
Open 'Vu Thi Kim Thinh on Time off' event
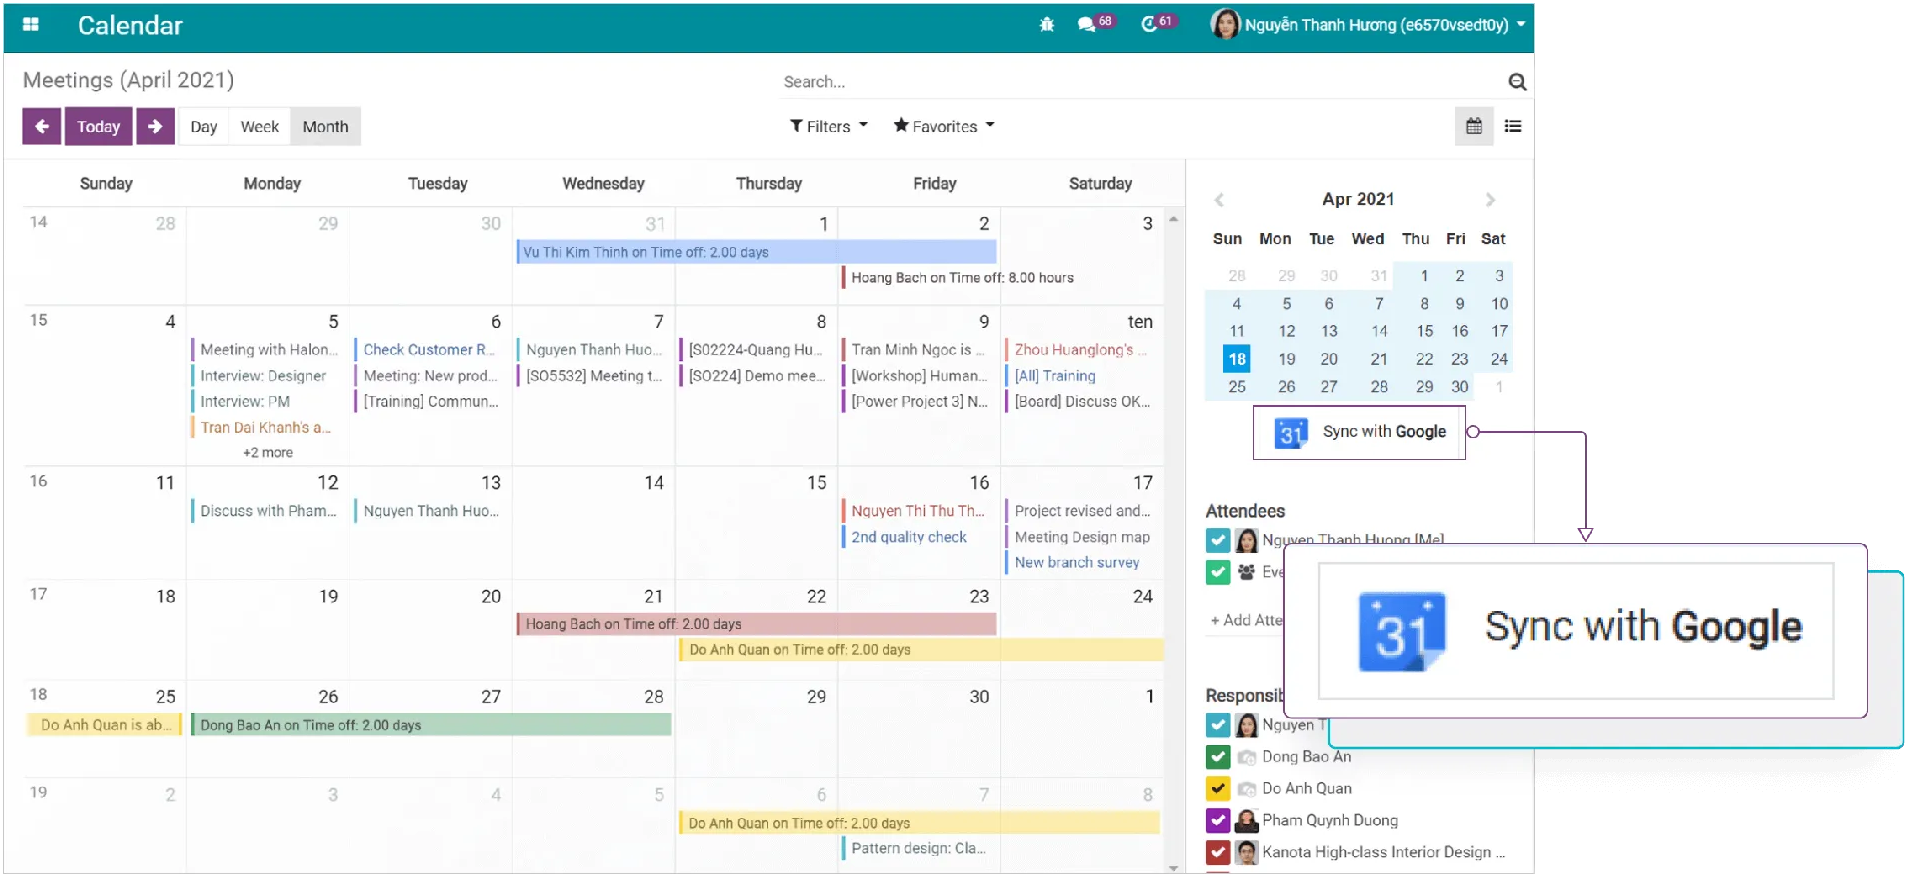[x=756, y=253]
